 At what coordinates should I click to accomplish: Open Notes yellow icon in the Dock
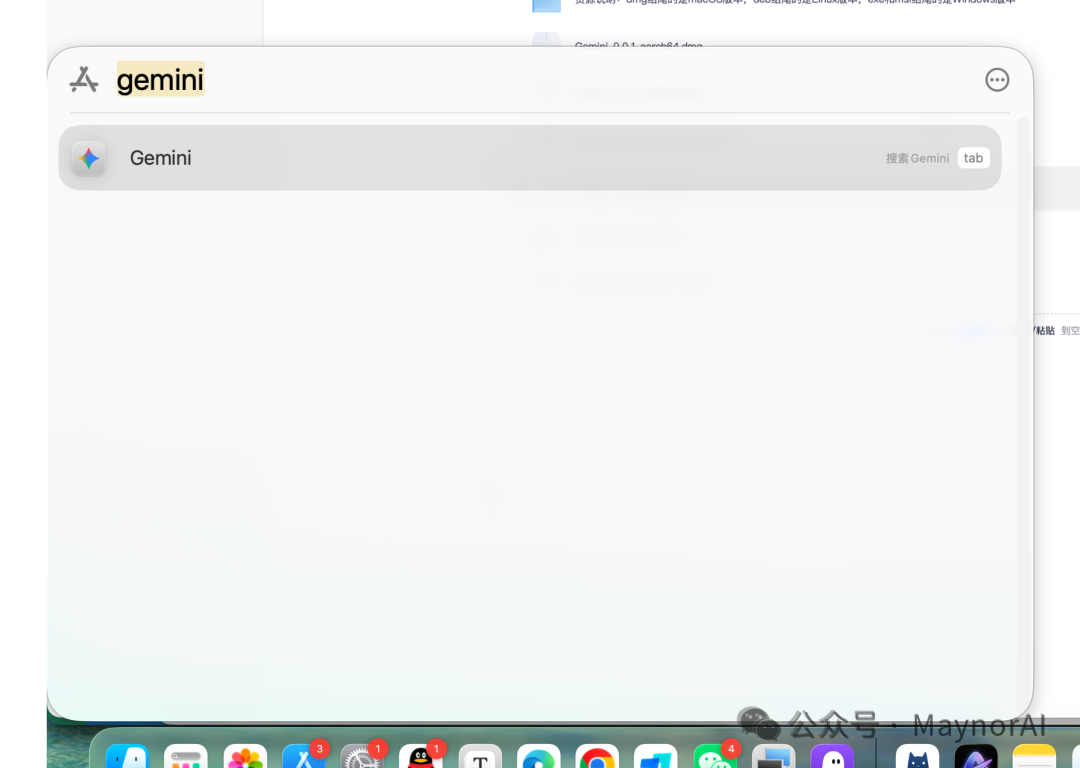(x=1035, y=756)
